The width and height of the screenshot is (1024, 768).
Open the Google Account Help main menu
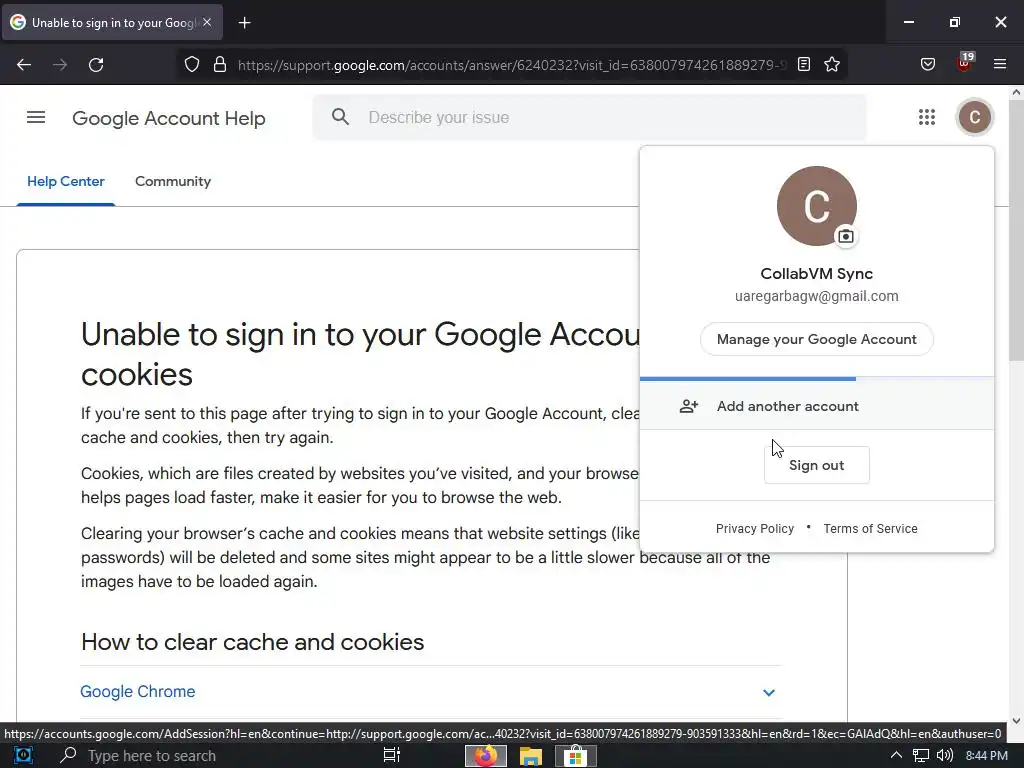pos(36,118)
